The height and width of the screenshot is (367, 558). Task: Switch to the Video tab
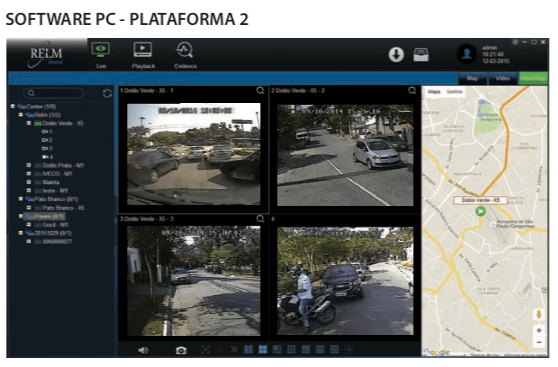[x=502, y=78]
